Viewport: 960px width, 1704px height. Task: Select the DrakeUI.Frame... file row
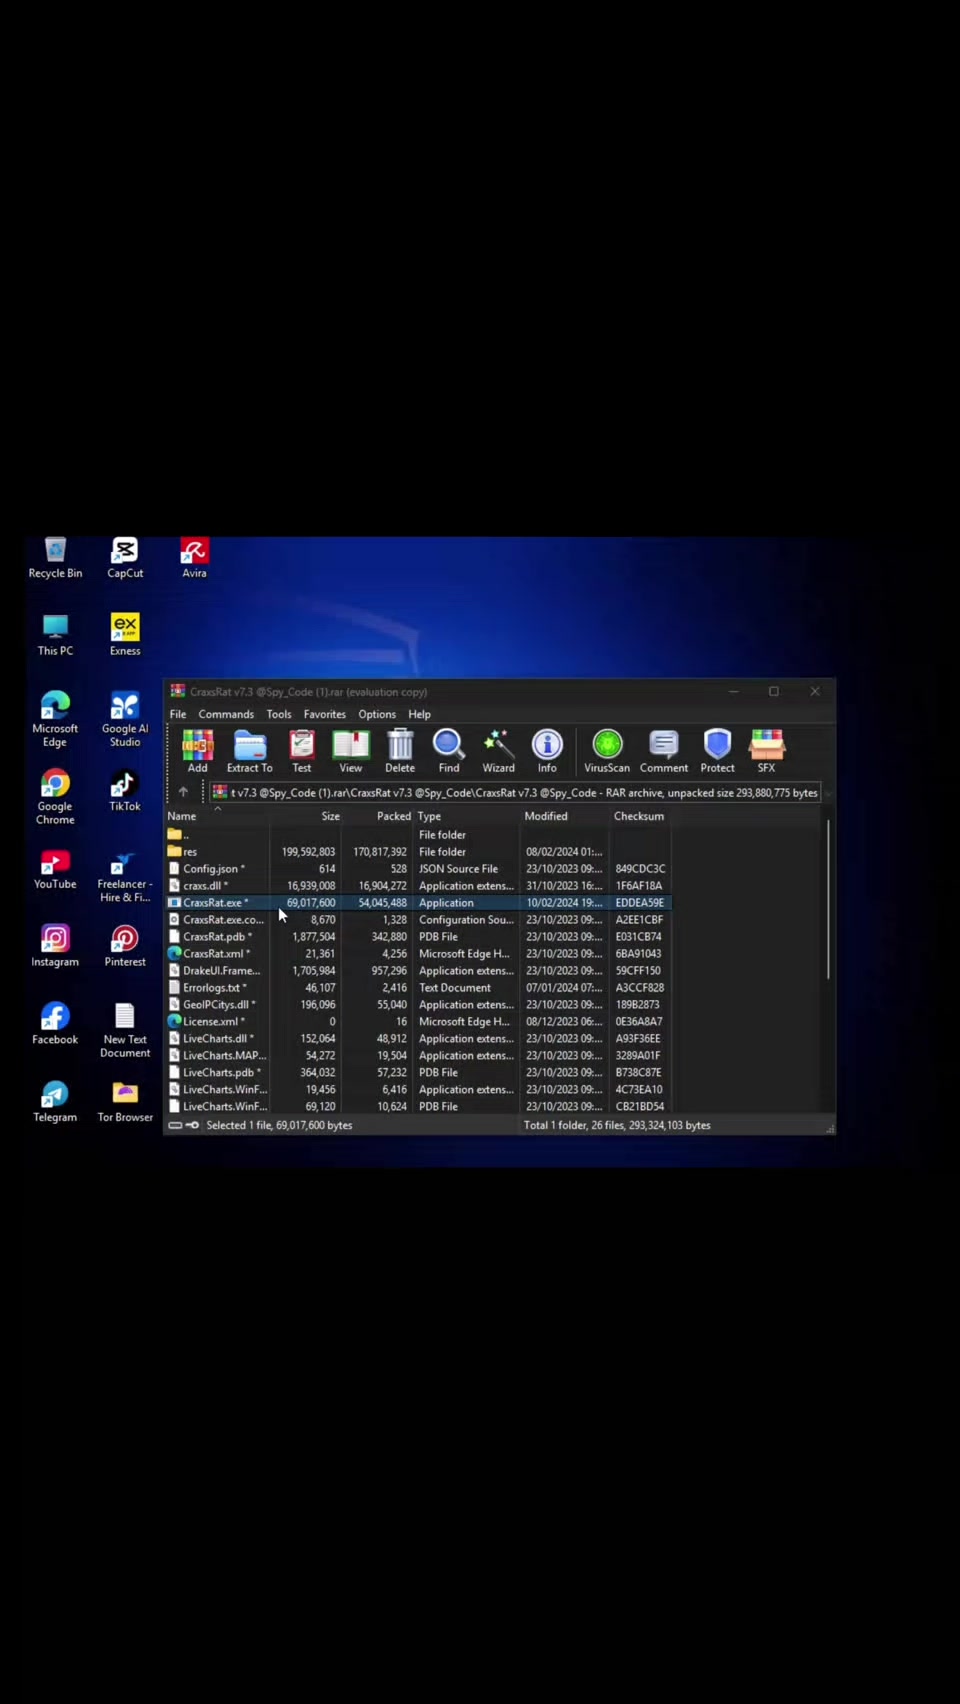coord(418,971)
